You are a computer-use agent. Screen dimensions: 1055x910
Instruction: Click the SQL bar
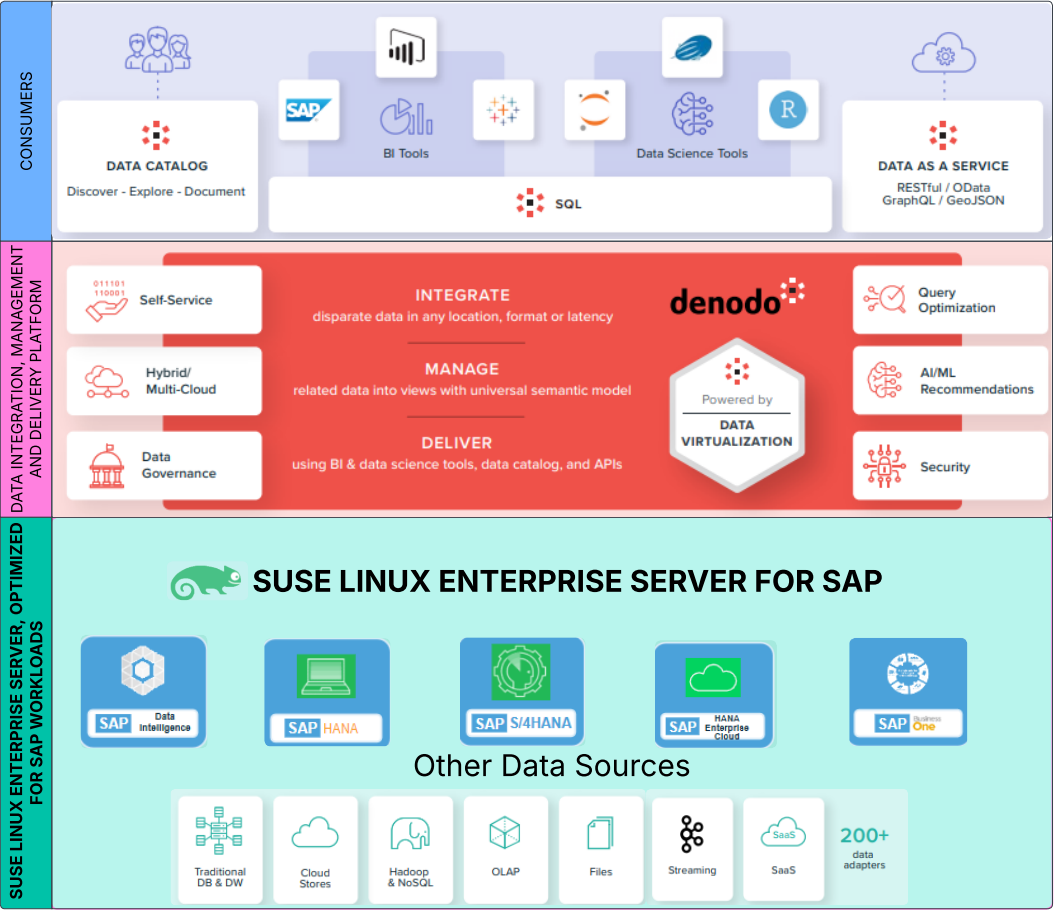(550, 204)
